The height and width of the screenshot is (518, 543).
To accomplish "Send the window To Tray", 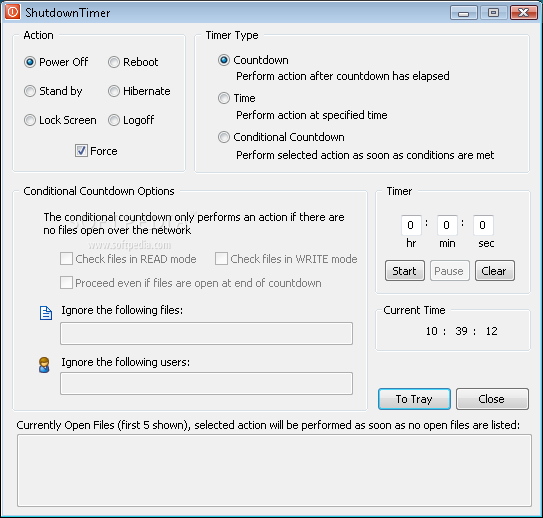I will (x=414, y=399).
